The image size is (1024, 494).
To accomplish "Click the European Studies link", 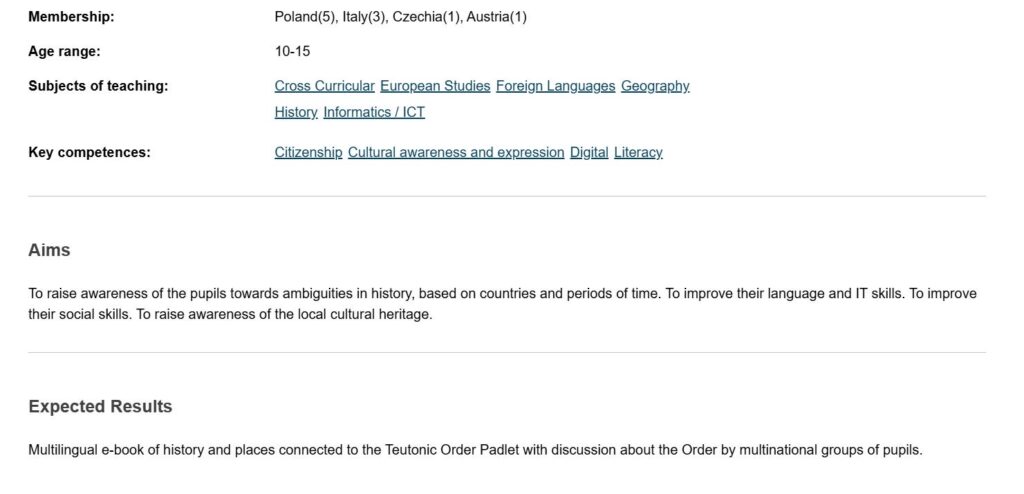I will pyautogui.click(x=435, y=86).
